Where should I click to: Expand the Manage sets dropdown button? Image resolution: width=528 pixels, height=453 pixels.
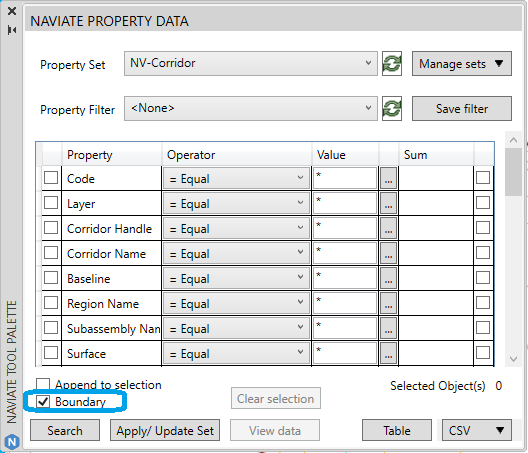click(462, 64)
